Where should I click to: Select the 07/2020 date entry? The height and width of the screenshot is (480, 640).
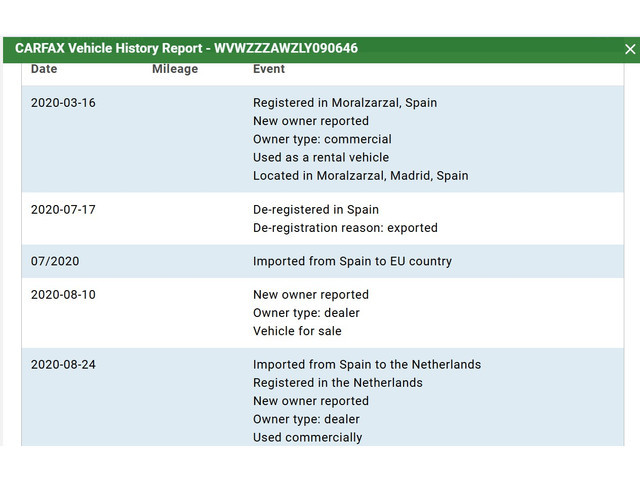(x=55, y=261)
